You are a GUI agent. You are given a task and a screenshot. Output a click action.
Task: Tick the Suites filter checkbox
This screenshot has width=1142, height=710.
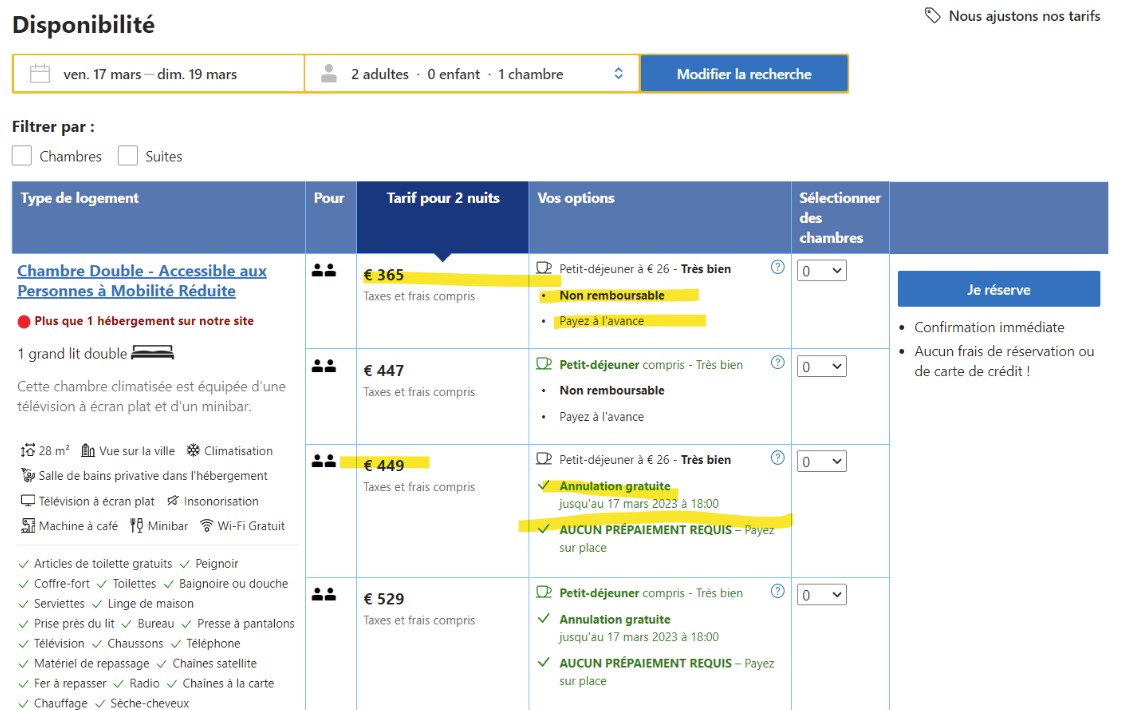pyautogui.click(x=128, y=156)
